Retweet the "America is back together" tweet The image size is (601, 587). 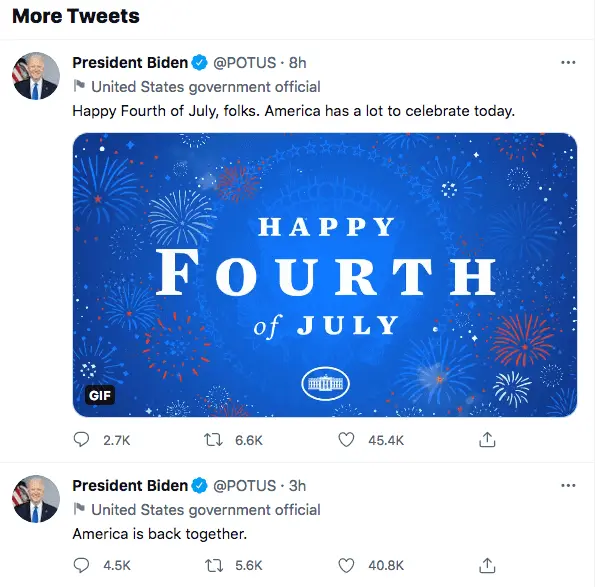(213, 565)
